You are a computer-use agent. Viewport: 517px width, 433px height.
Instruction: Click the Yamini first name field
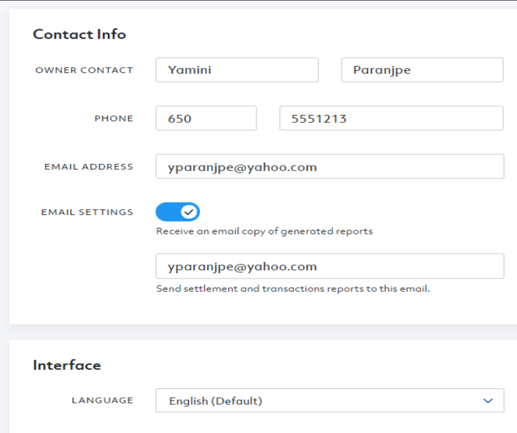point(237,70)
